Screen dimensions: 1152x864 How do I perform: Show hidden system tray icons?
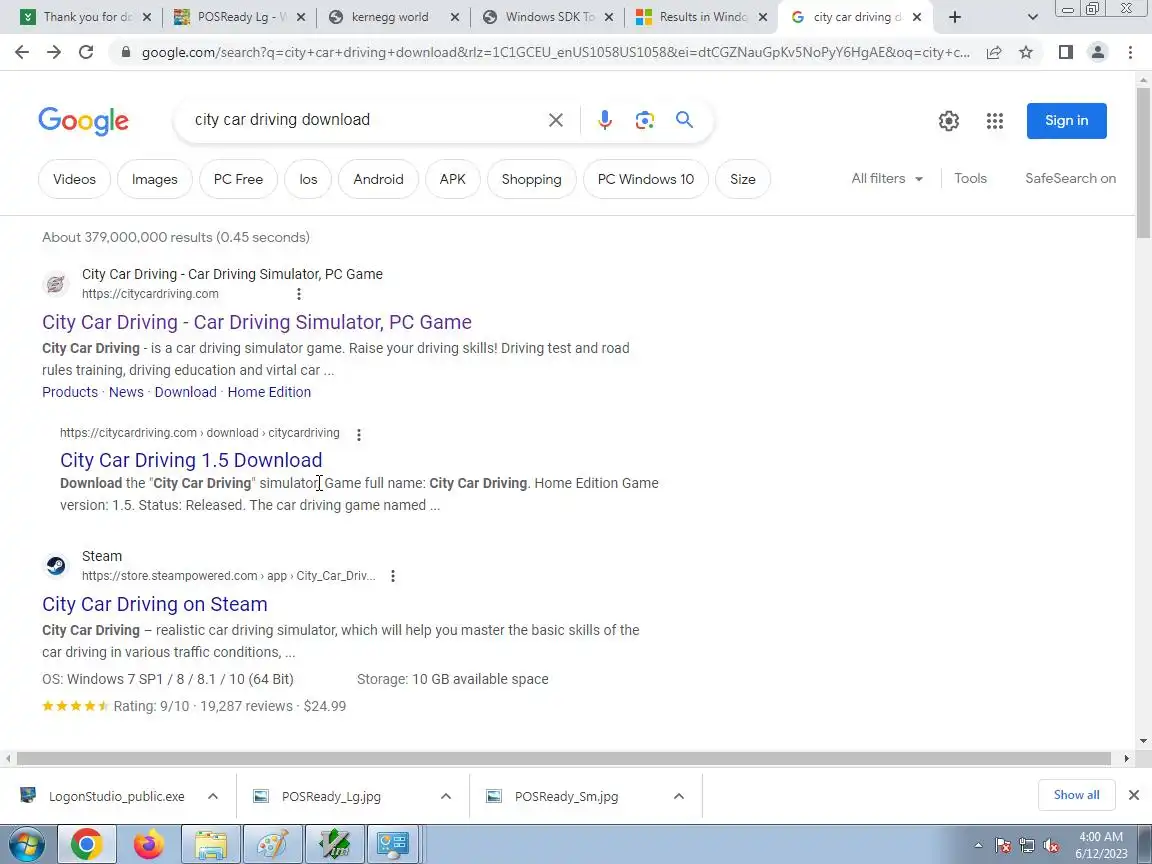(x=978, y=846)
